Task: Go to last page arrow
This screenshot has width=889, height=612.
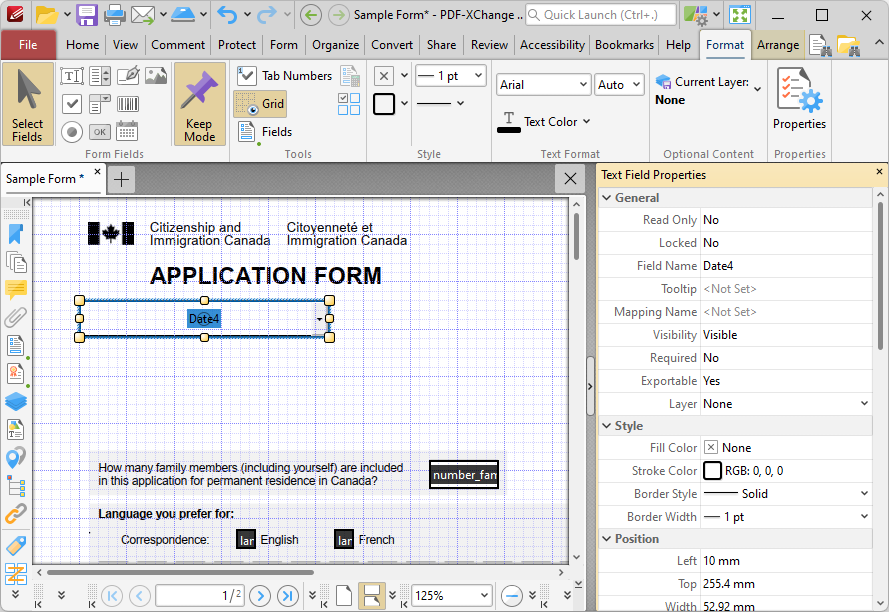Action: pyautogui.click(x=287, y=596)
